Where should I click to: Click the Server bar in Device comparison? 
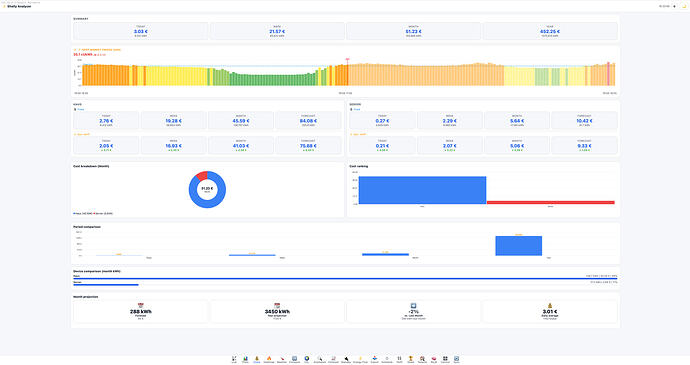point(106,285)
